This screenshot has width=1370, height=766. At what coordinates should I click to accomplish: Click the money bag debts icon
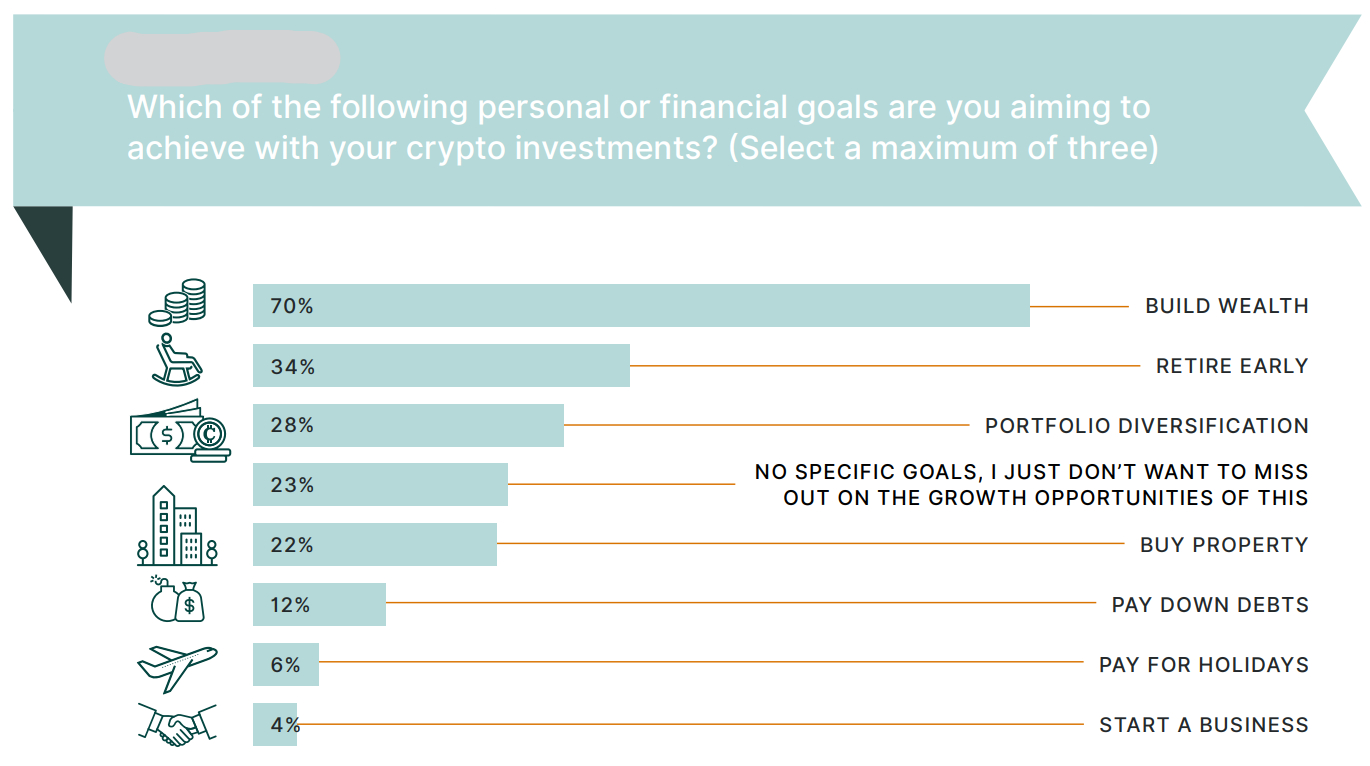pos(177,599)
